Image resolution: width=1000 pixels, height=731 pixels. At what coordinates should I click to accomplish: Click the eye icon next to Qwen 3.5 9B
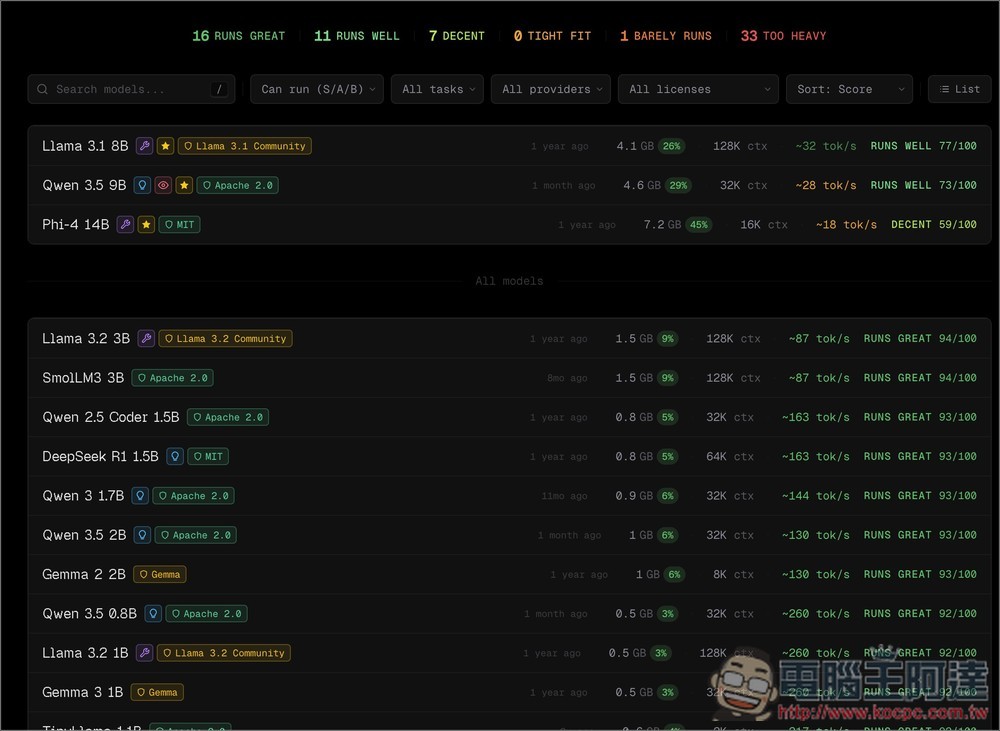tap(163, 185)
